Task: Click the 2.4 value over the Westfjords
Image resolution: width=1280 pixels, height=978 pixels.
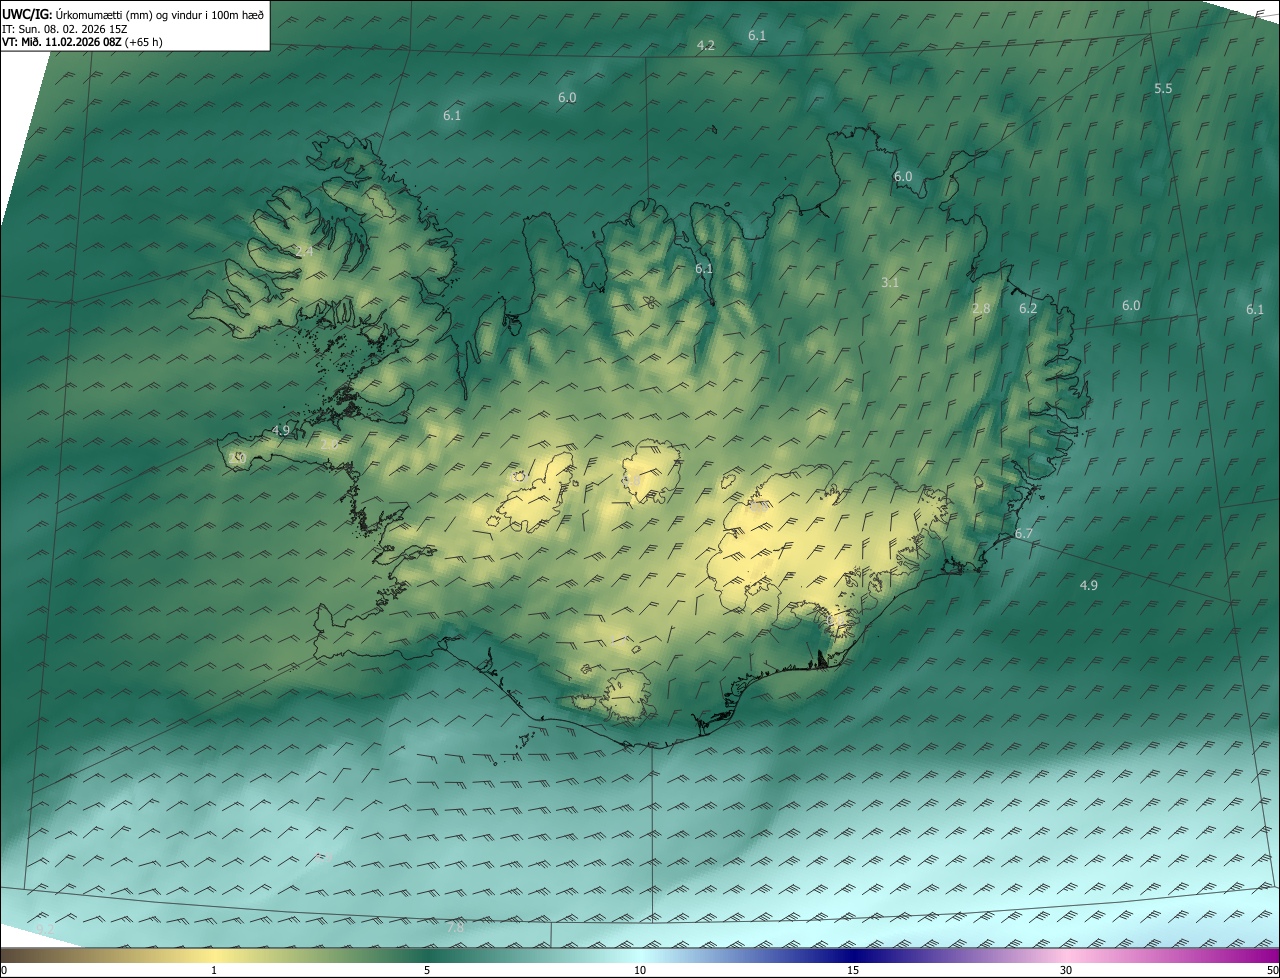Action: click(304, 251)
